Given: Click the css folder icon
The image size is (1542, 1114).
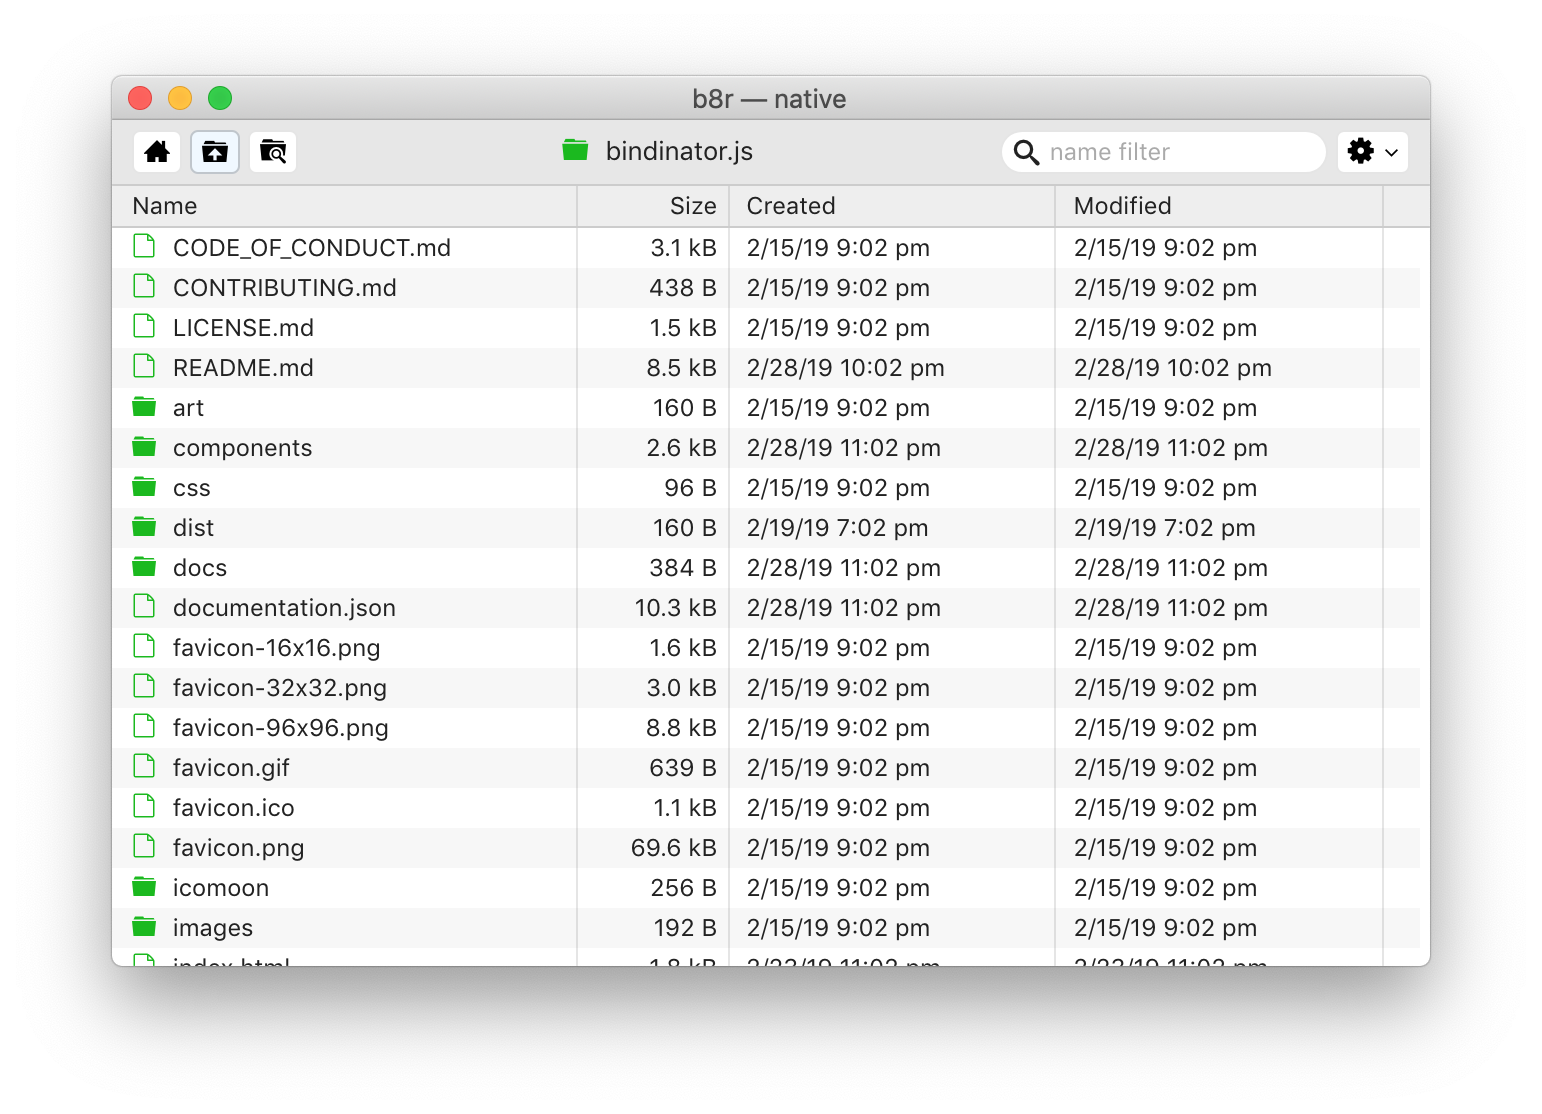Looking at the screenshot, I should pyautogui.click(x=144, y=486).
